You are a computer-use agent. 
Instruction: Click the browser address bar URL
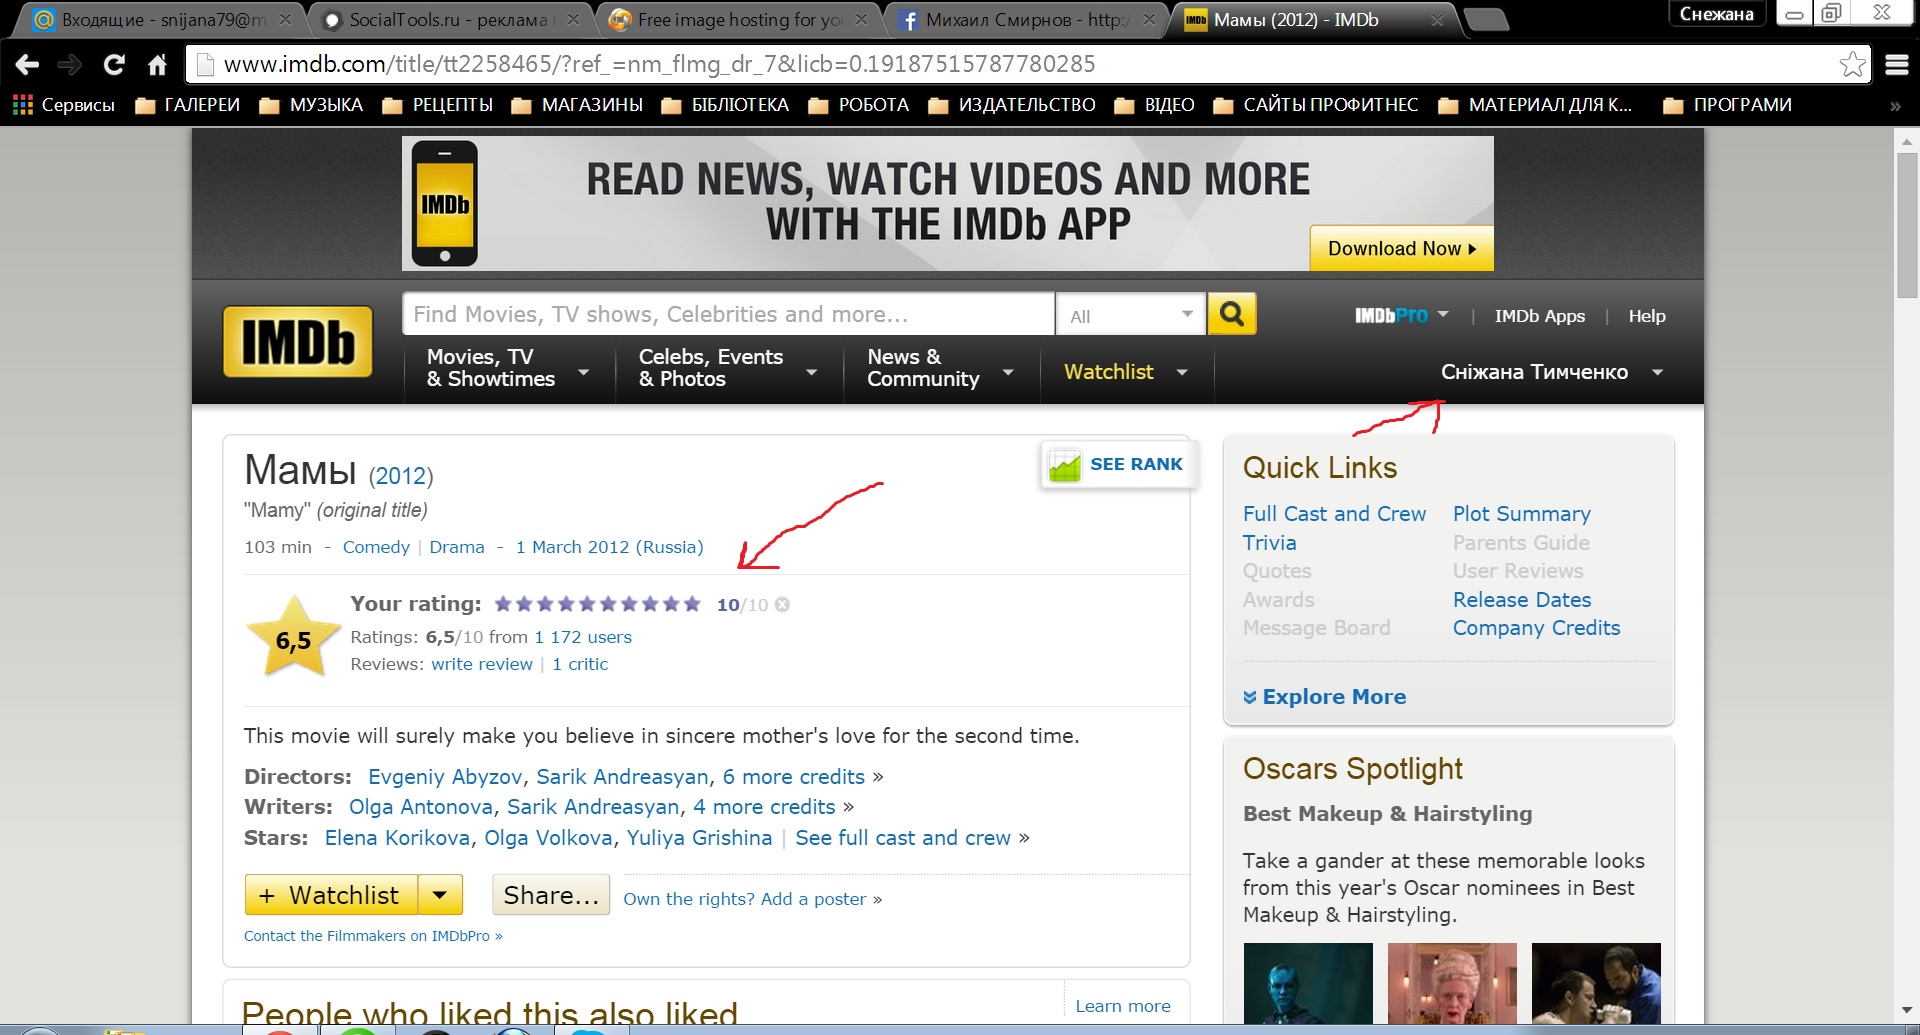coord(659,65)
